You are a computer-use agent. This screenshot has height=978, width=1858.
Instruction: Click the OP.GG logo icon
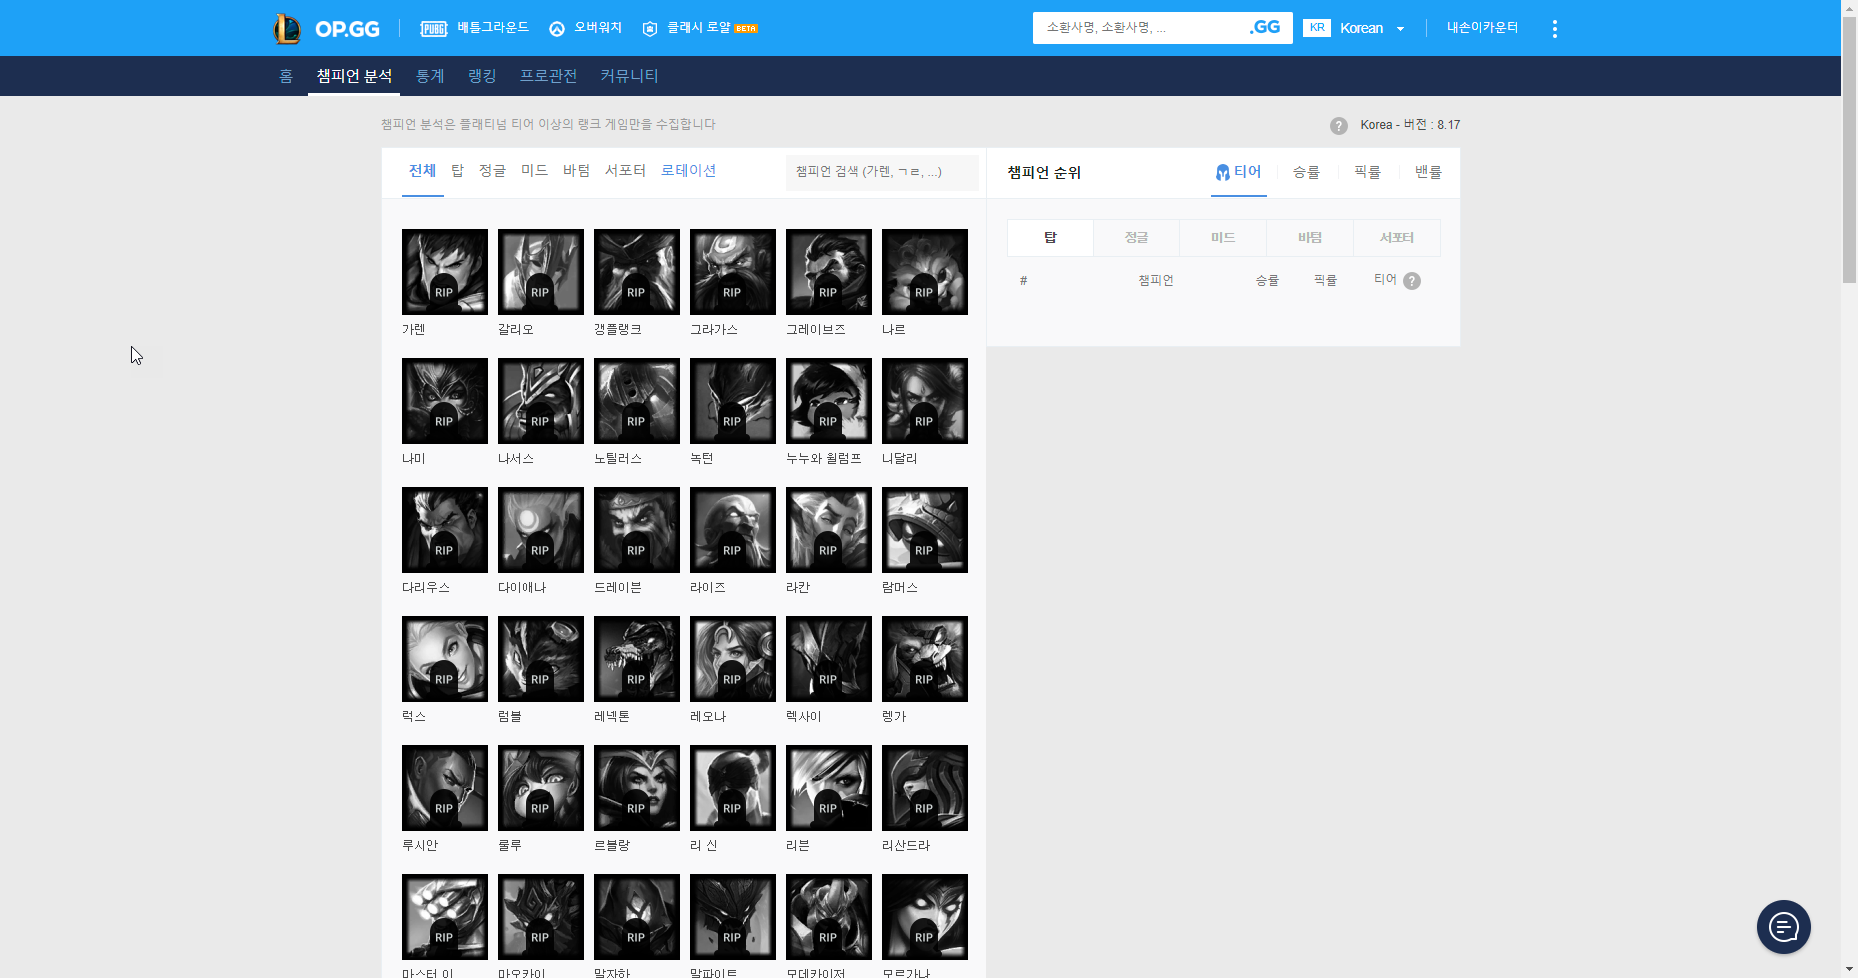point(287,28)
